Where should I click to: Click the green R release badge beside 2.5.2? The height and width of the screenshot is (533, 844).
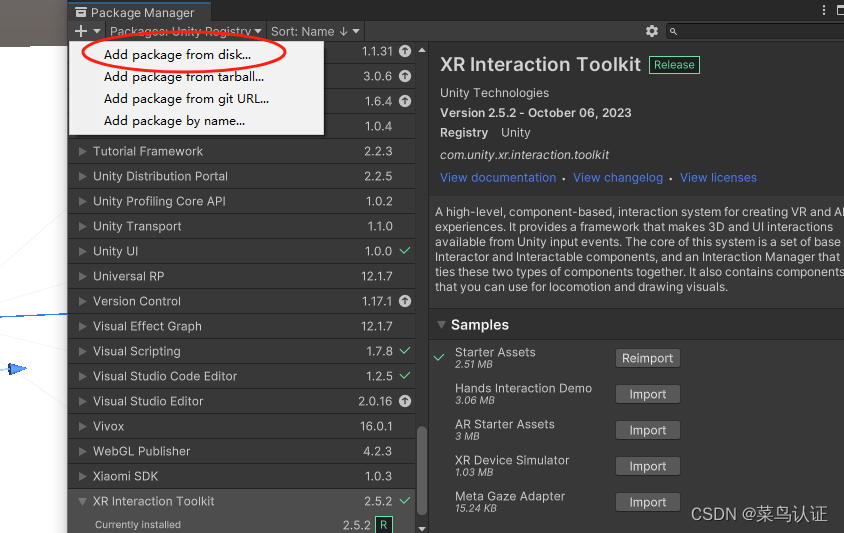pos(384,524)
